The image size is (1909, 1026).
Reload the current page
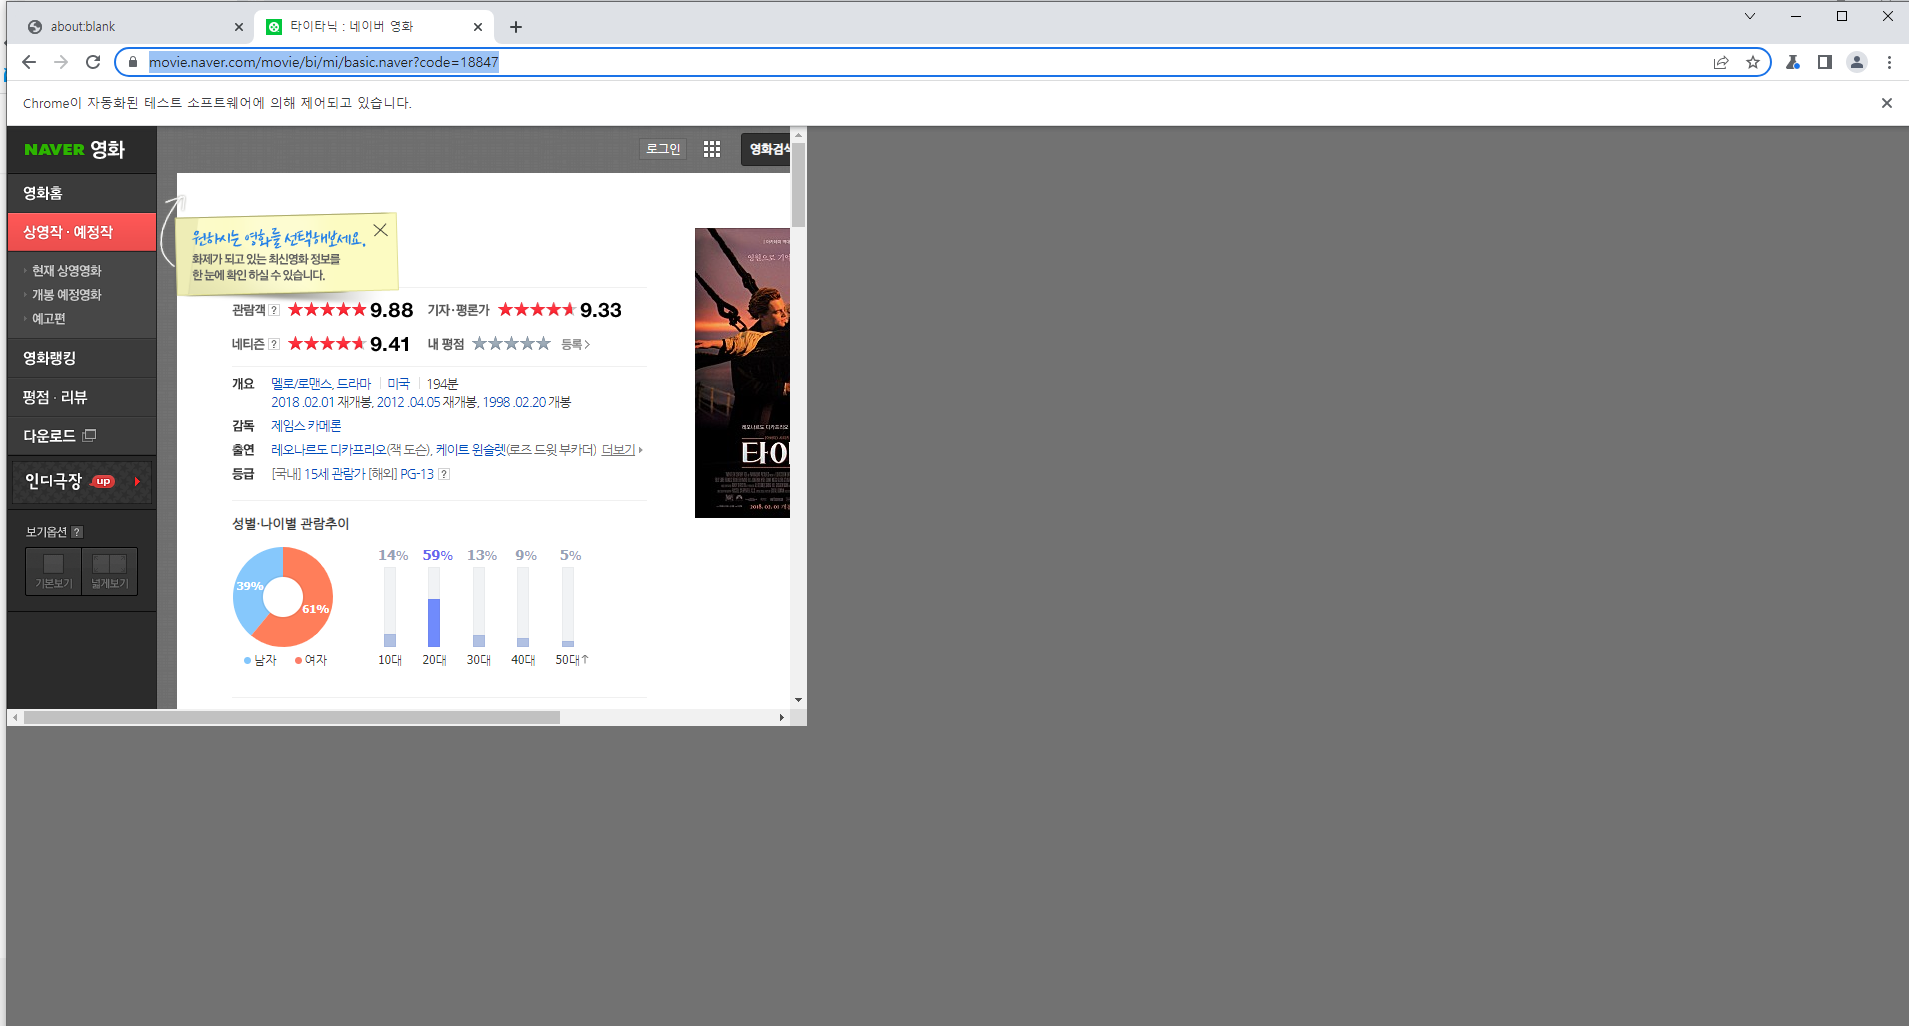click(x=93, y=62)
